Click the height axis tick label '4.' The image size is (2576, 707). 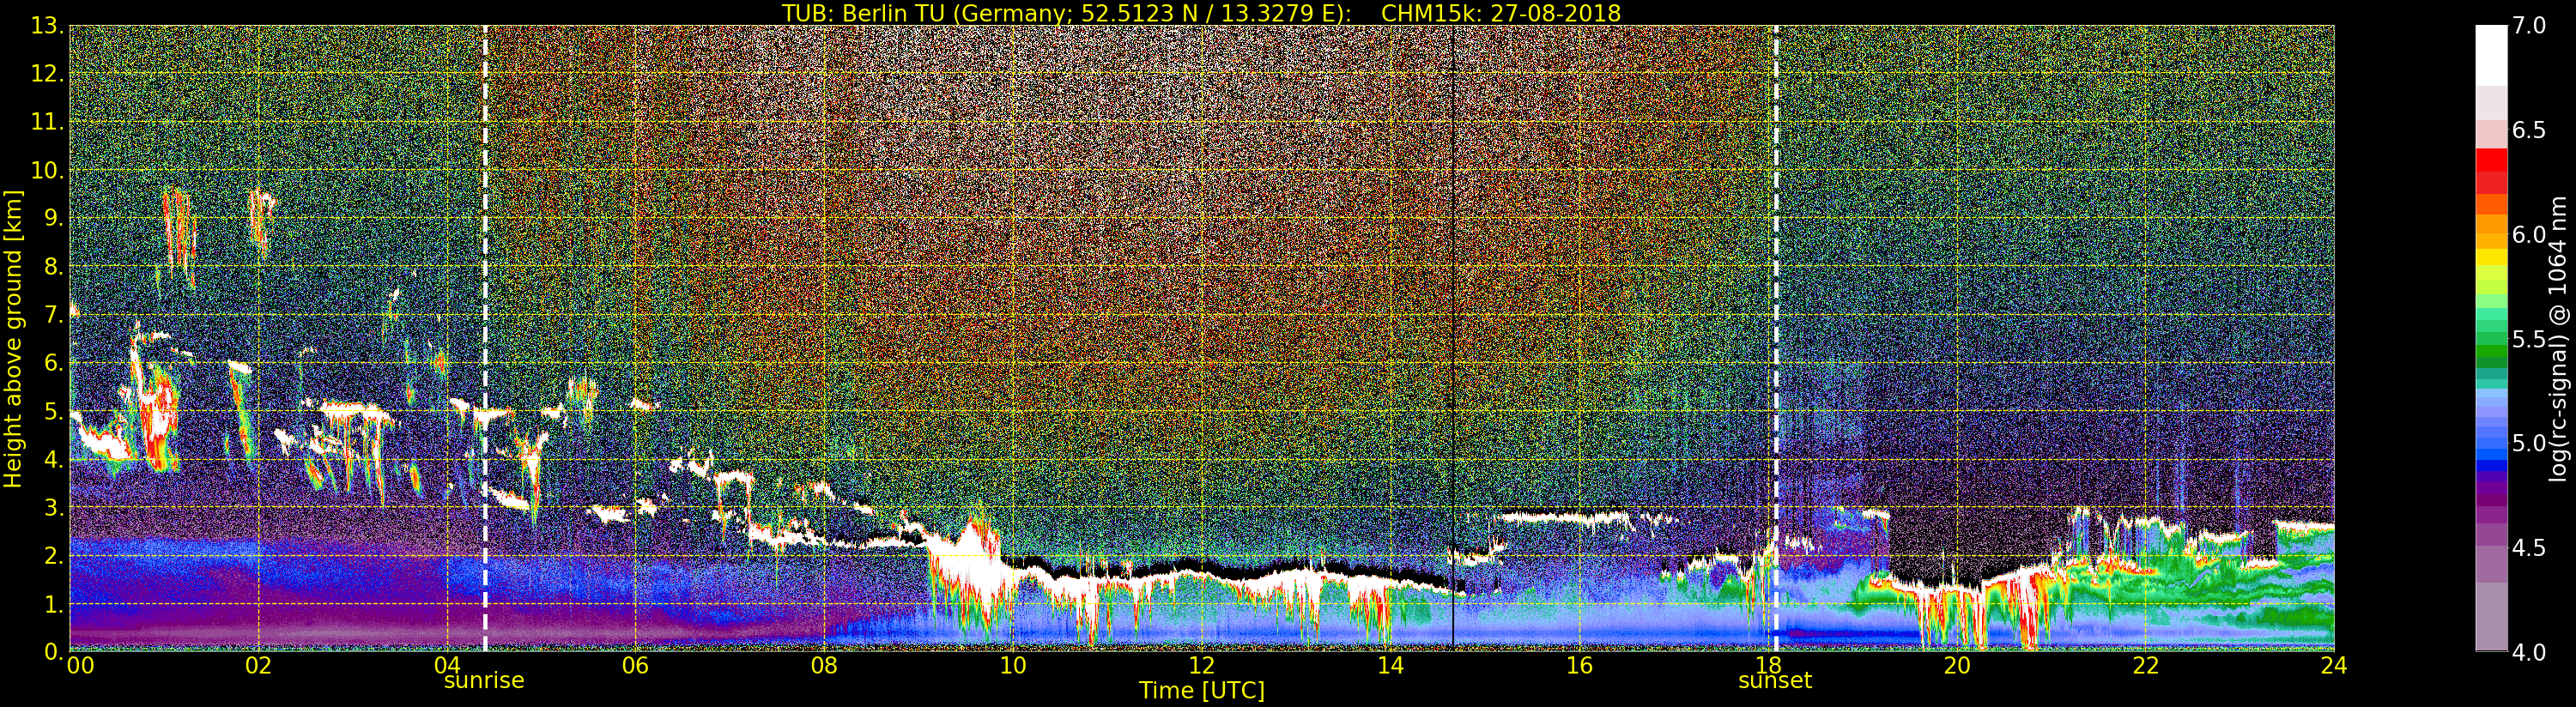(x=53, y=458)
